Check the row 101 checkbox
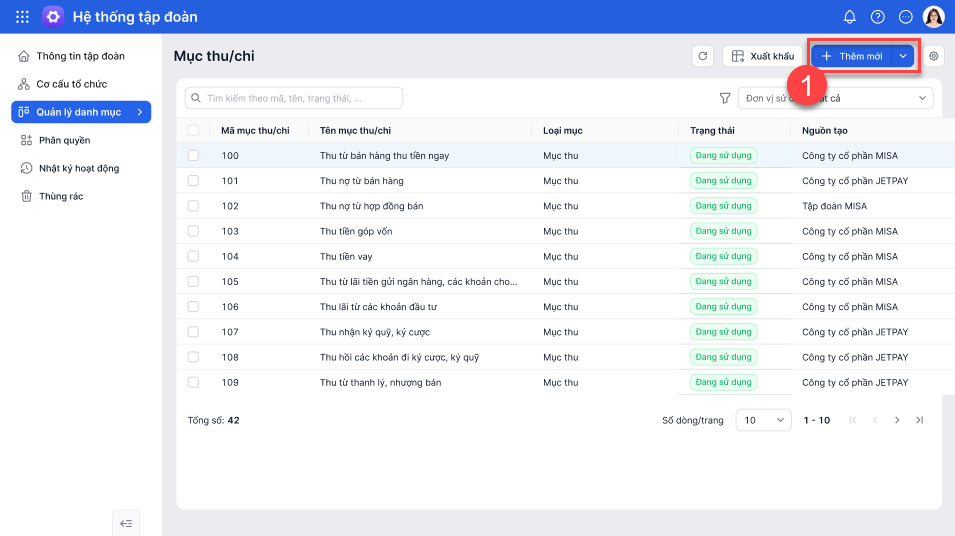This screenshot has height=536, width=955. coord(193,181)
